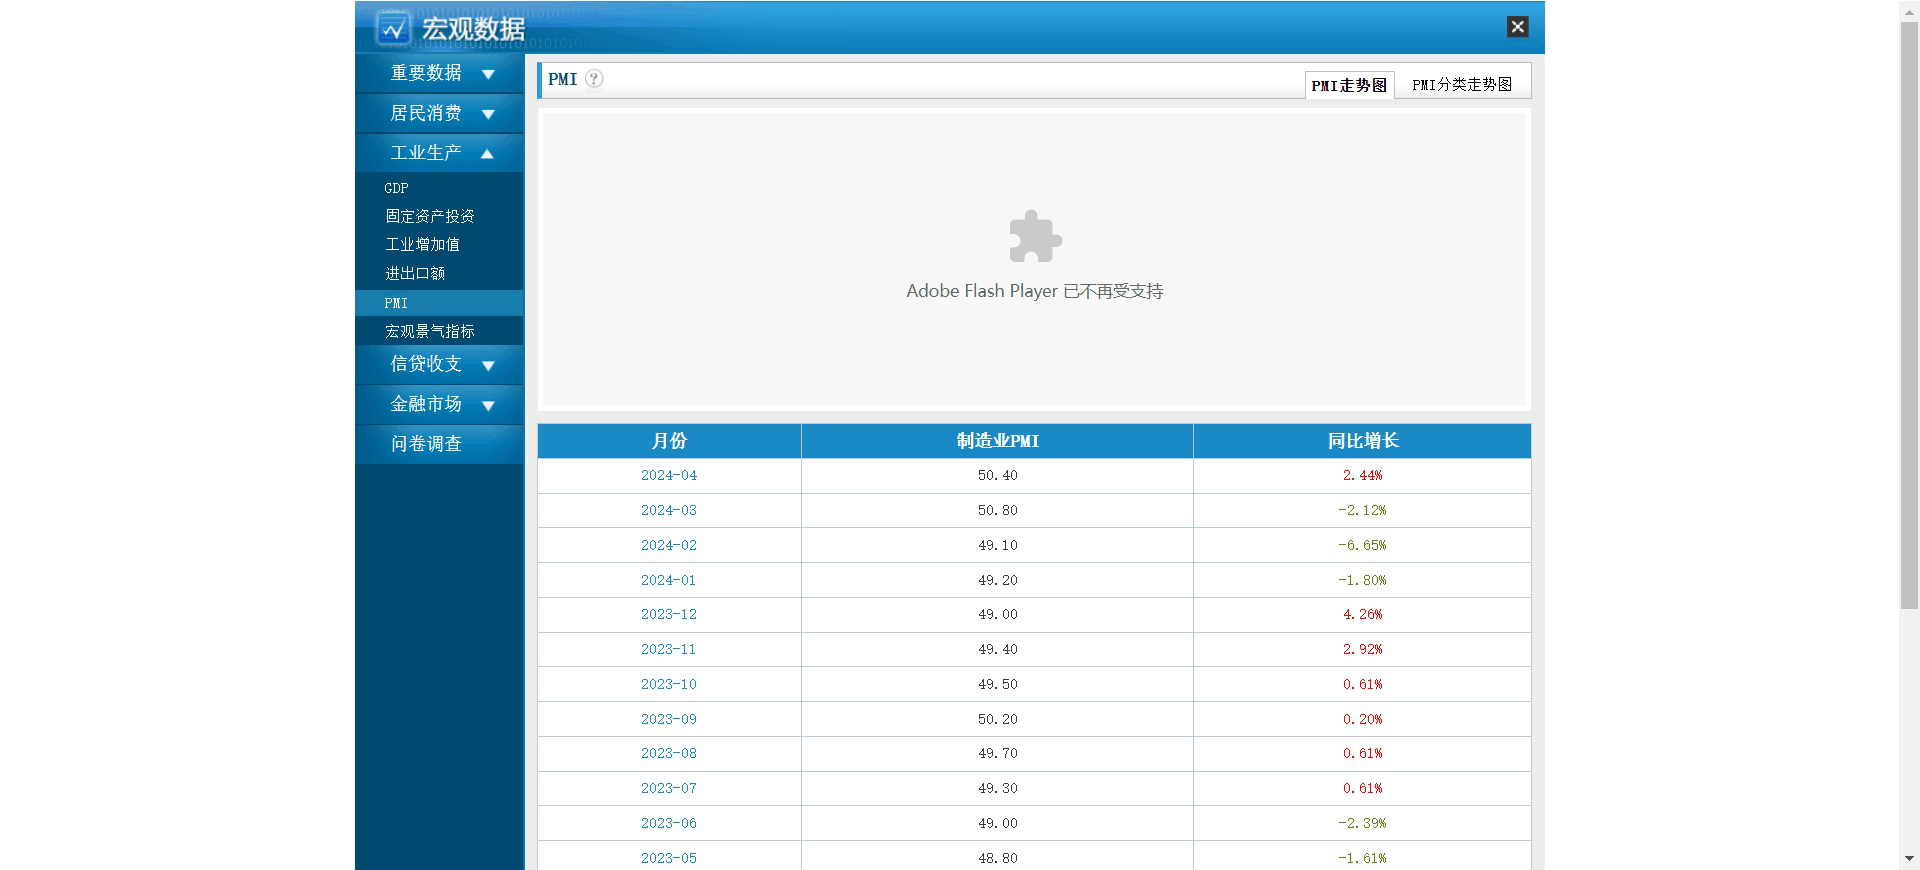Open the 2024-01 month link
1920x870 pixels.
pos(669,581)
